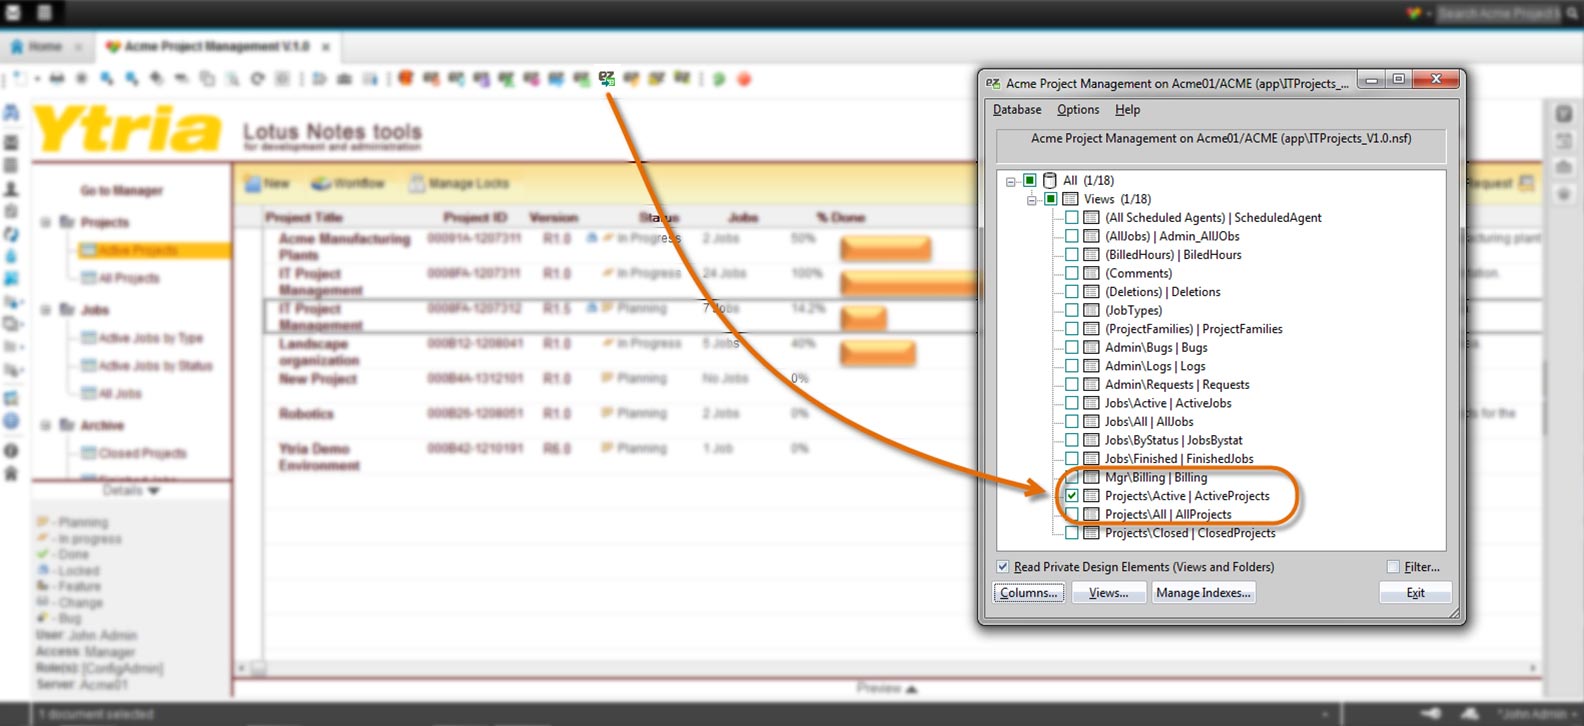Screen dimensions: 1584x726
Task: Check the Admin\Bugs | Bugs checkbox
Action: [1071, 347]
